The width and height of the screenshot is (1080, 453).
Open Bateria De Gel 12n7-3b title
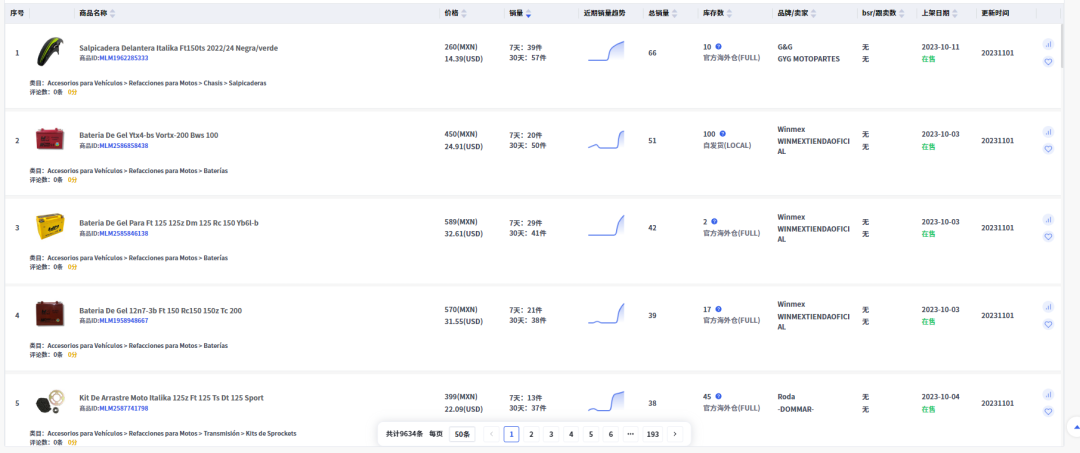pyautogui.click(x=160, y=310)
